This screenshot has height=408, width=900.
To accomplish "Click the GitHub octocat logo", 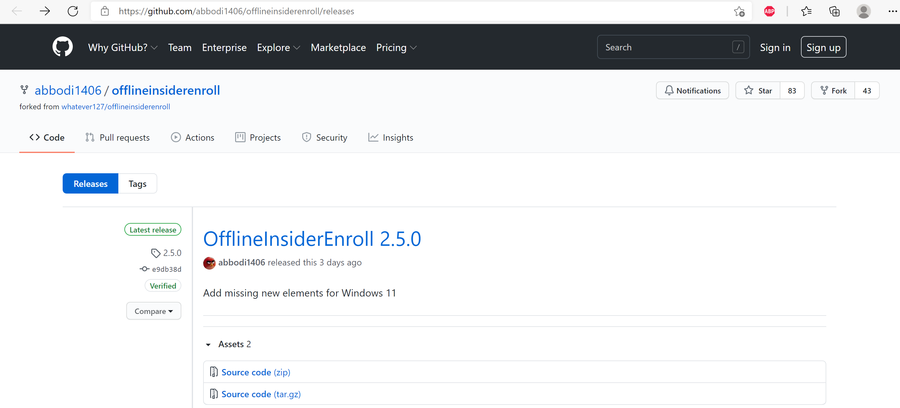I will [x=63, y=47].
